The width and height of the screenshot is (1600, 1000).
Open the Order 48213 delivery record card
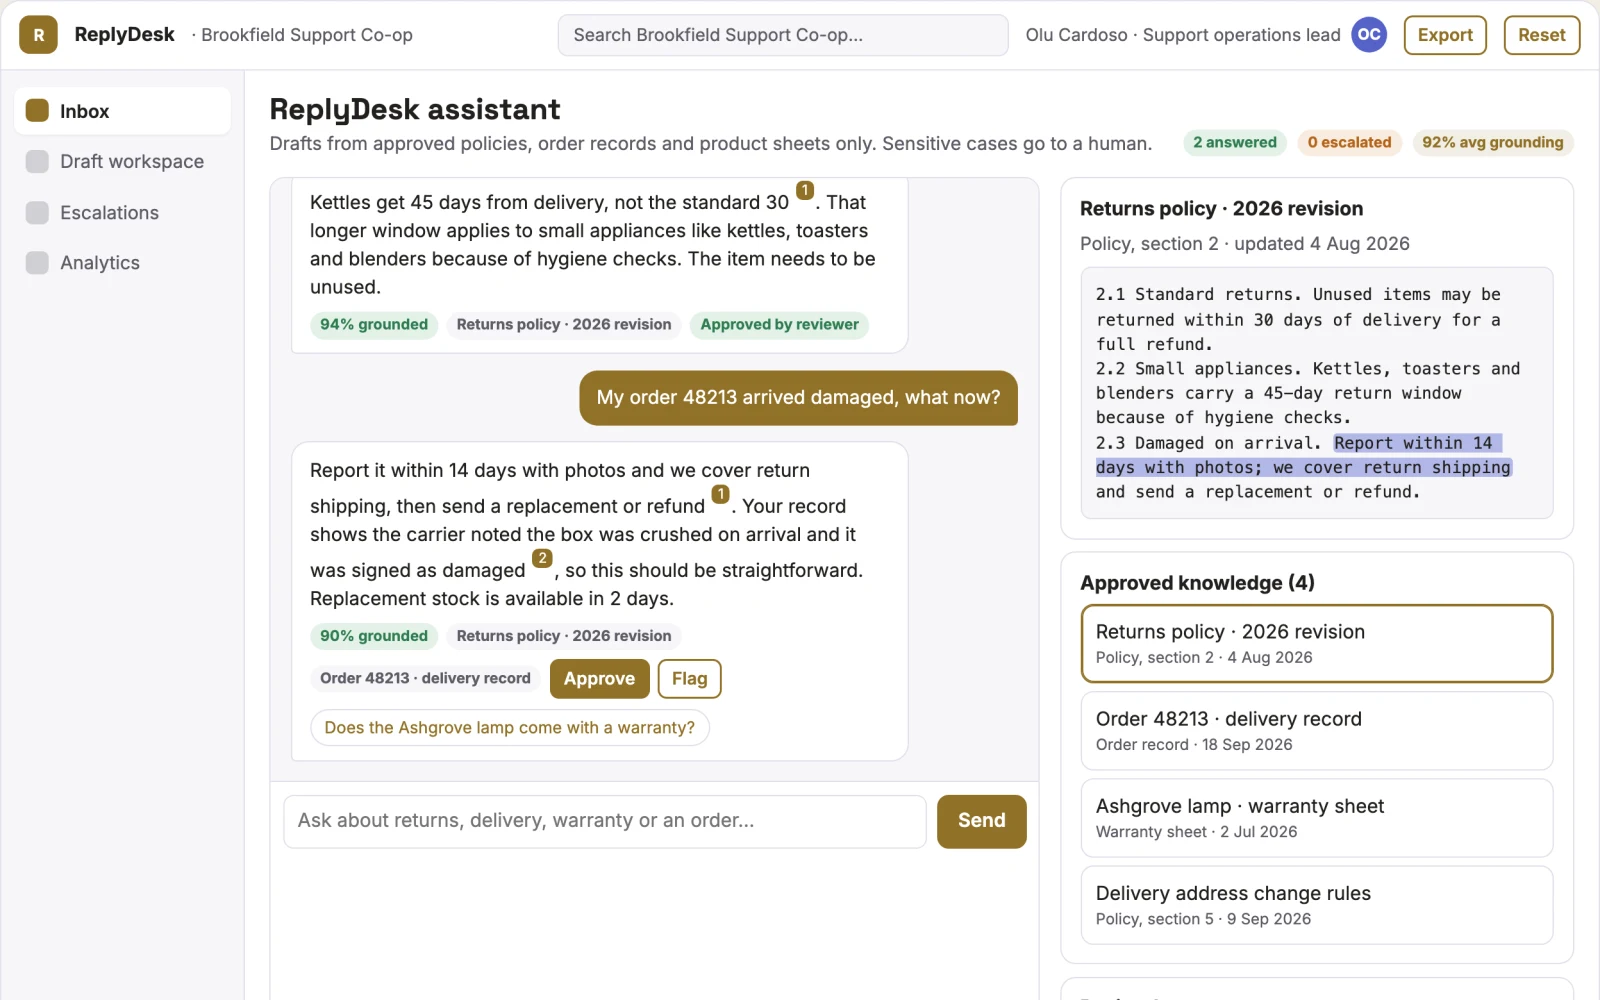pos(1316,731)
